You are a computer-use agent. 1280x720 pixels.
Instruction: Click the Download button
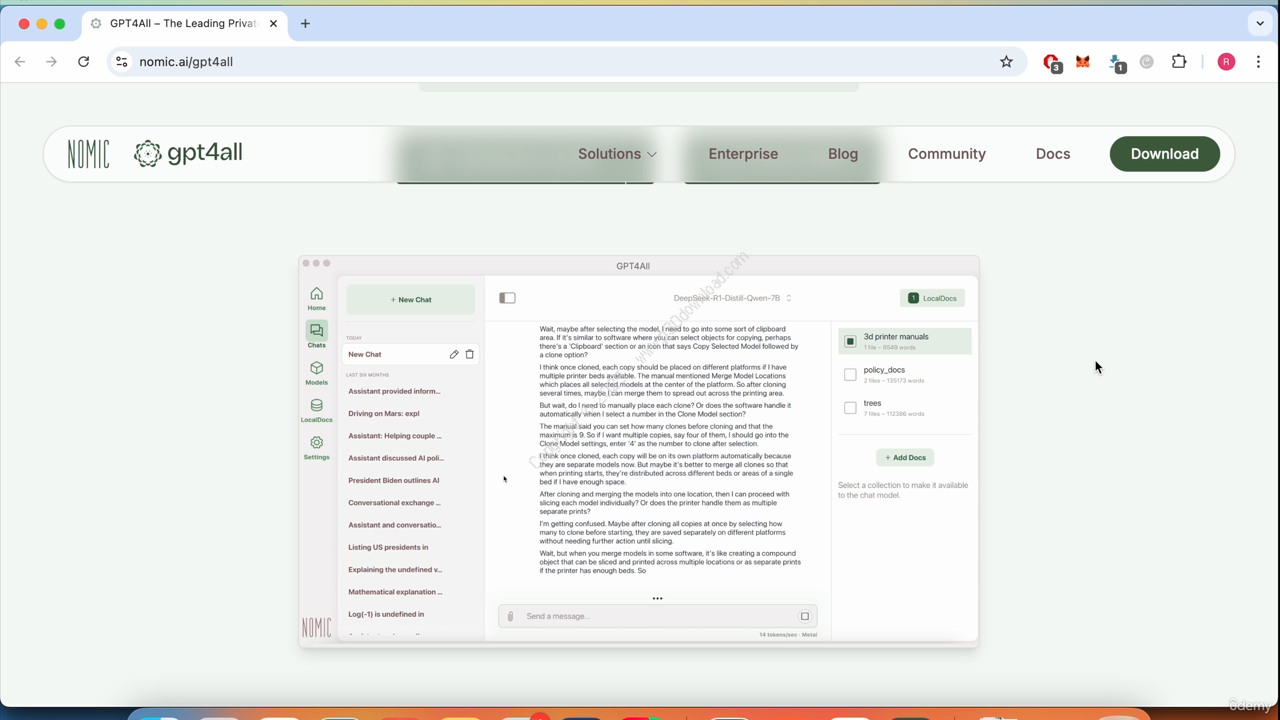click(x=1165, y=154)
